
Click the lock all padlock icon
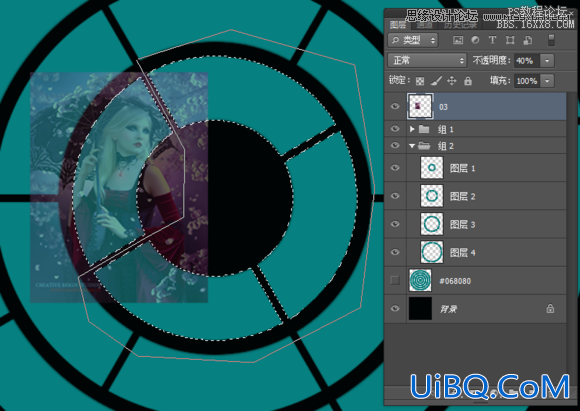click(468, 81)
